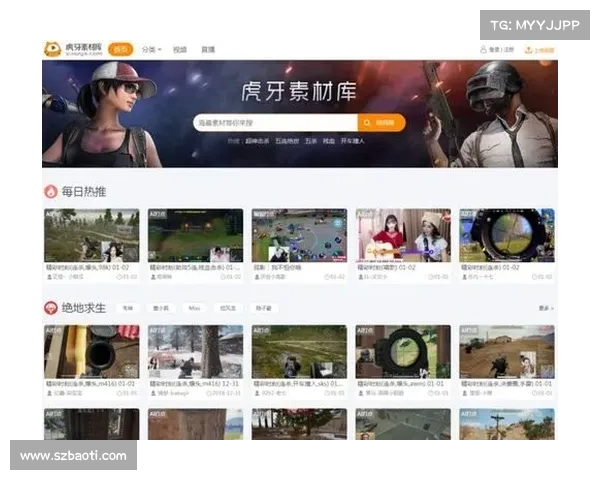This screenshot has width=600, height=480.
Task: Click the 每日热推 section heading
Action: click(x=84, y=191)
